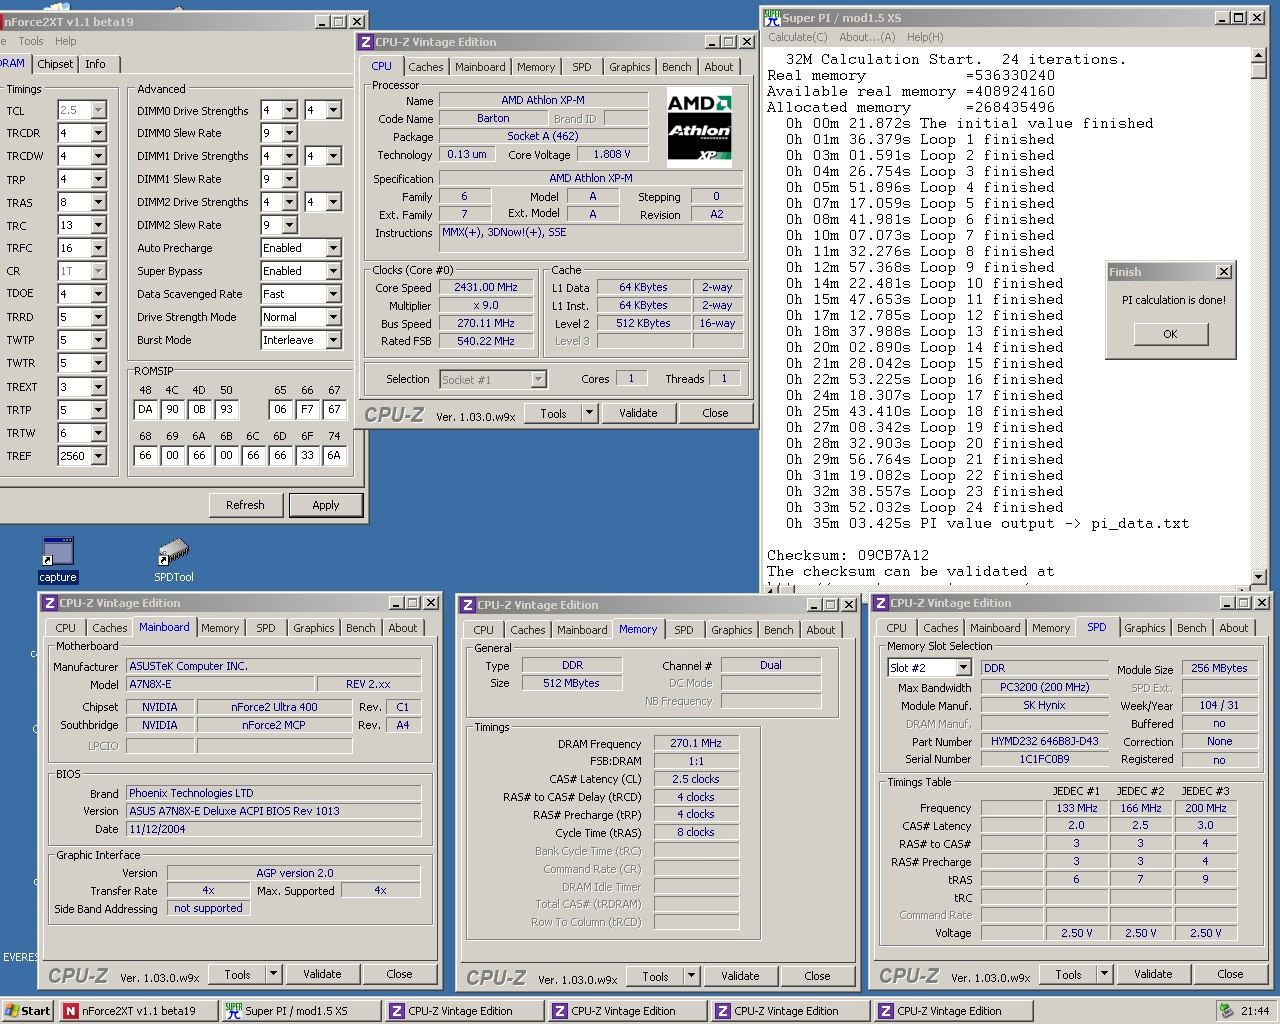
Task: Open About tab in Mainboard window
Action: pyautogui.click(x=403, y=628)
